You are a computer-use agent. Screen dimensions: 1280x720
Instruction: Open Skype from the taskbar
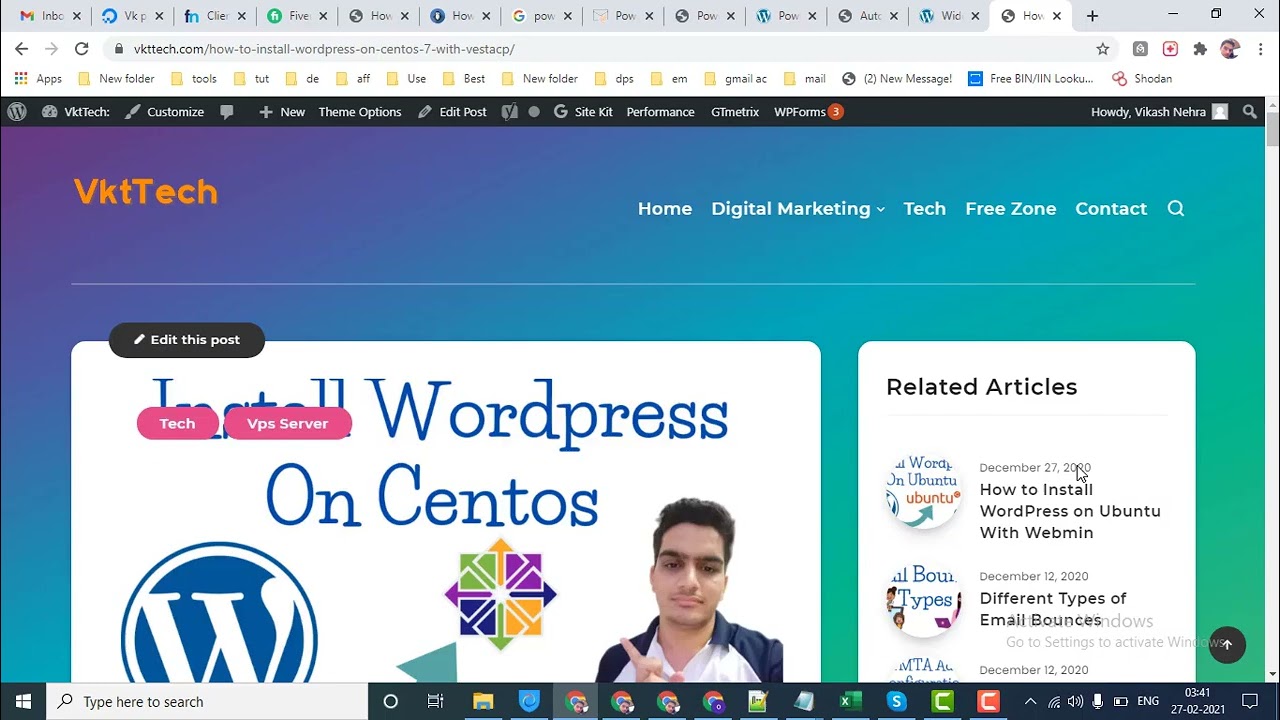pyautogui.click(x=897, y=701)
